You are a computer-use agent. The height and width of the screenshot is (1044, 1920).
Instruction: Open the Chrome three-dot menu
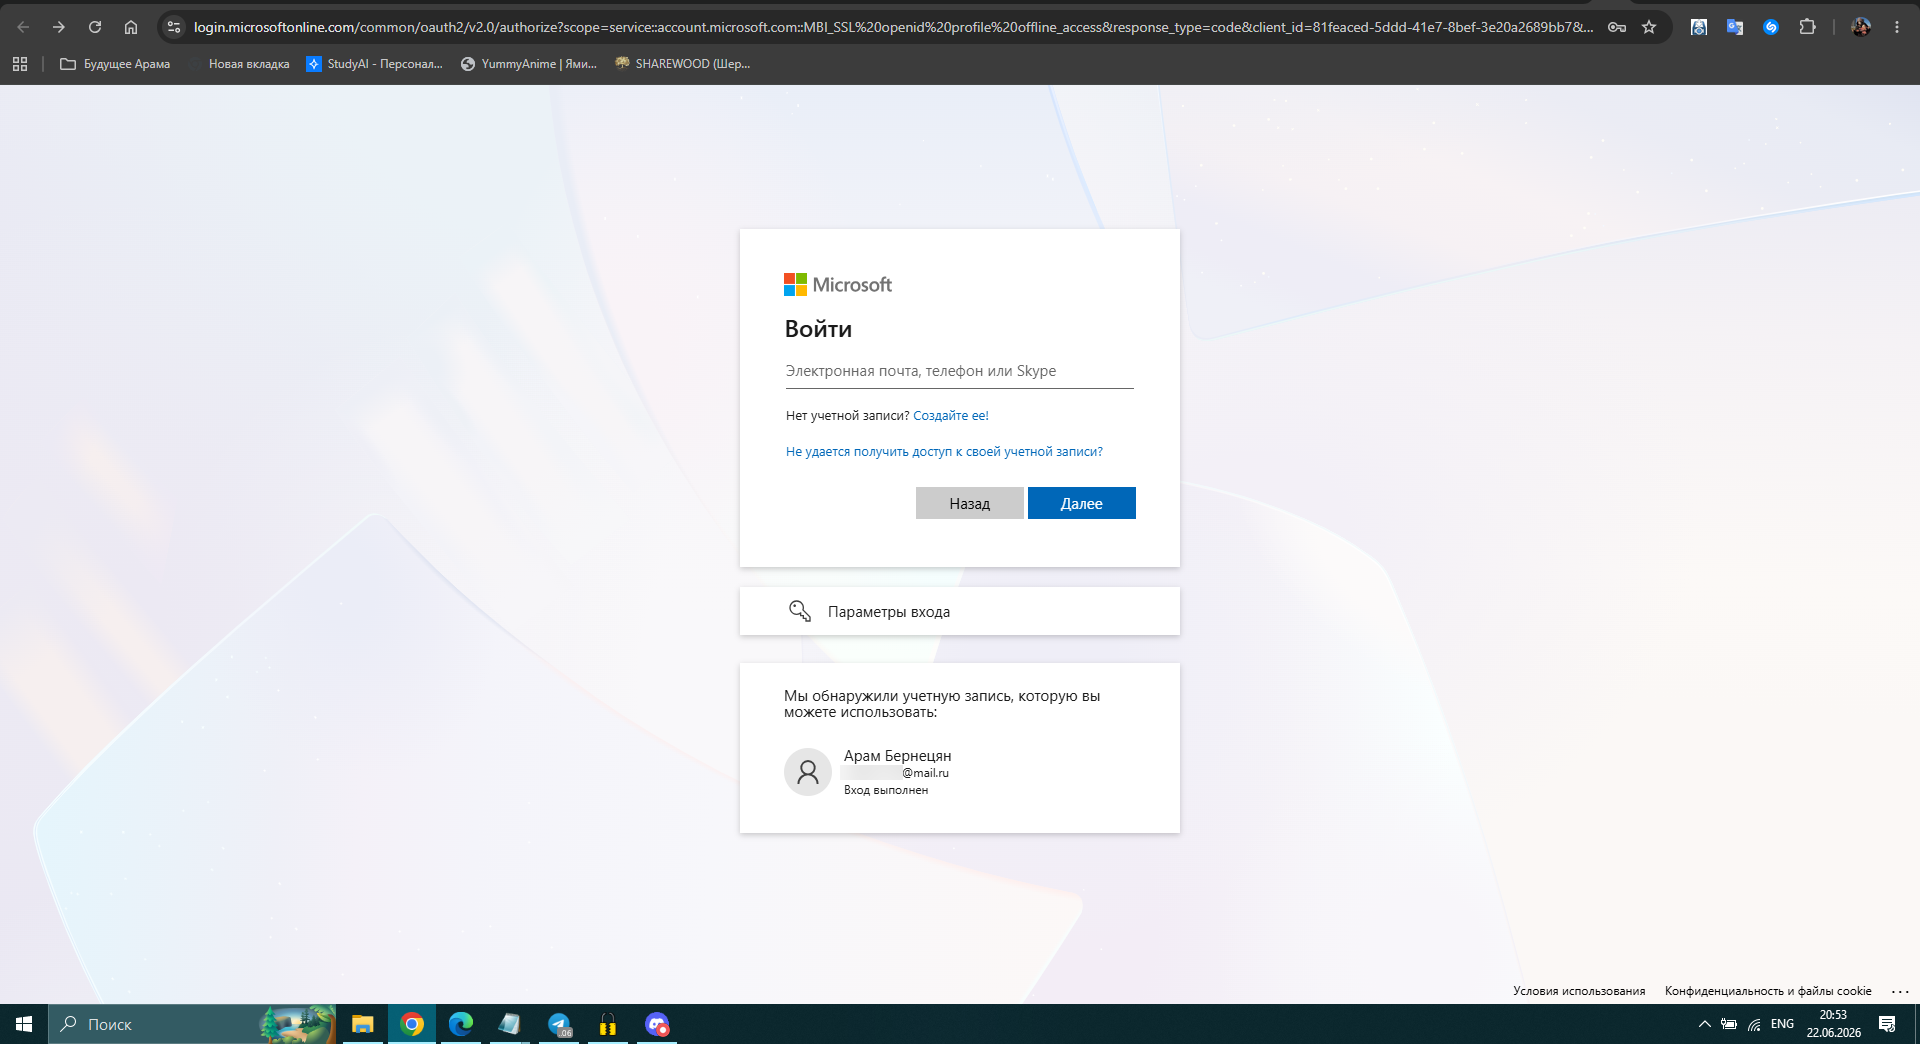(x=1897, y=27)
